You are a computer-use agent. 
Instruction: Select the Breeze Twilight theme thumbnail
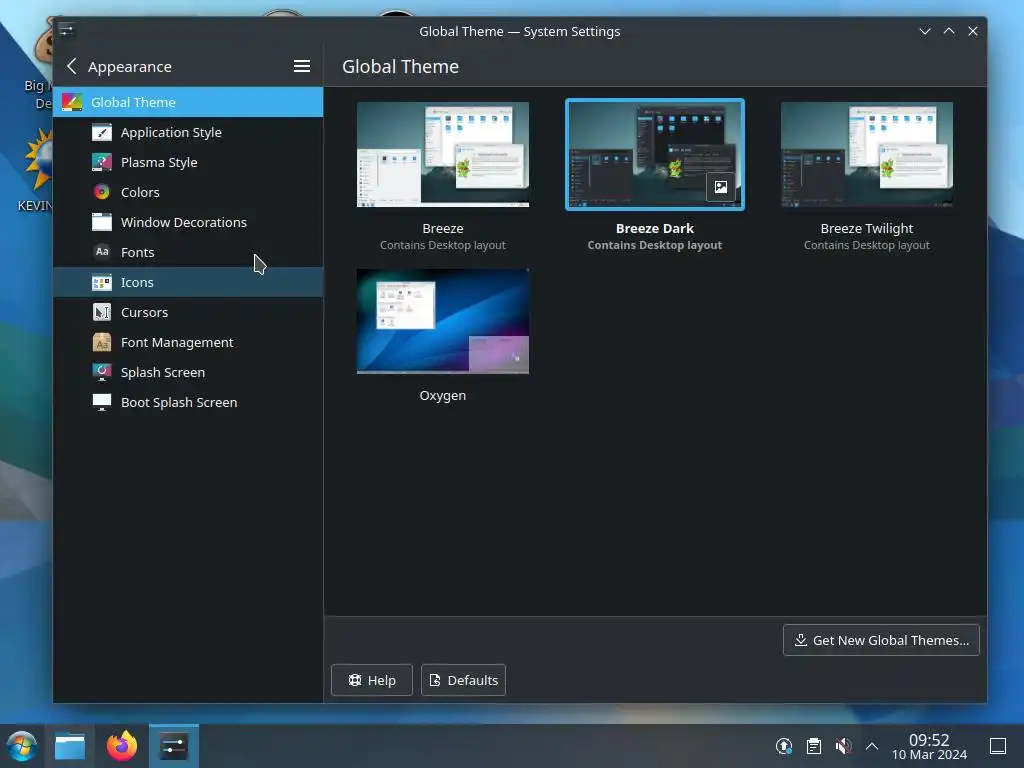click(x=867, y=155)
